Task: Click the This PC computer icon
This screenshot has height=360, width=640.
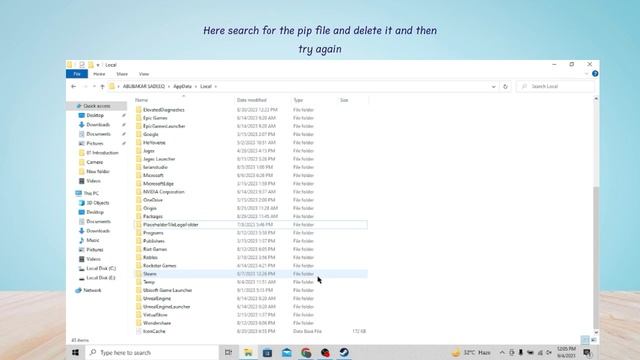Action: (79, 193)
